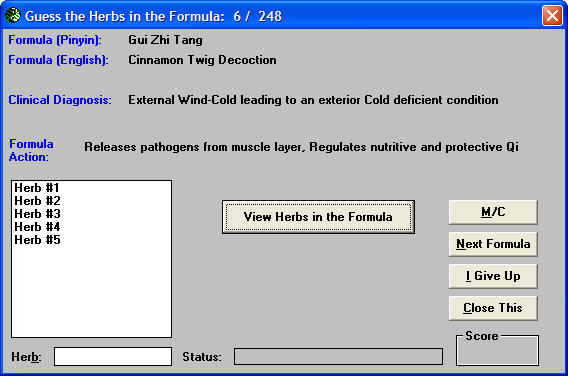Focus the Herb text input field
The image size is (568, 376).
pos(113,356)
